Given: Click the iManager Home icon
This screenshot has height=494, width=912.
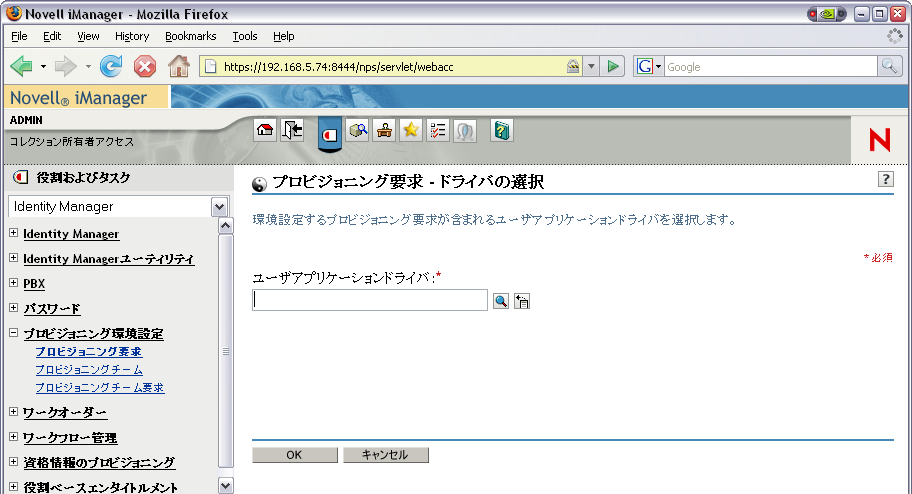Looking at the screenshot, I should [x=265, y=130].
